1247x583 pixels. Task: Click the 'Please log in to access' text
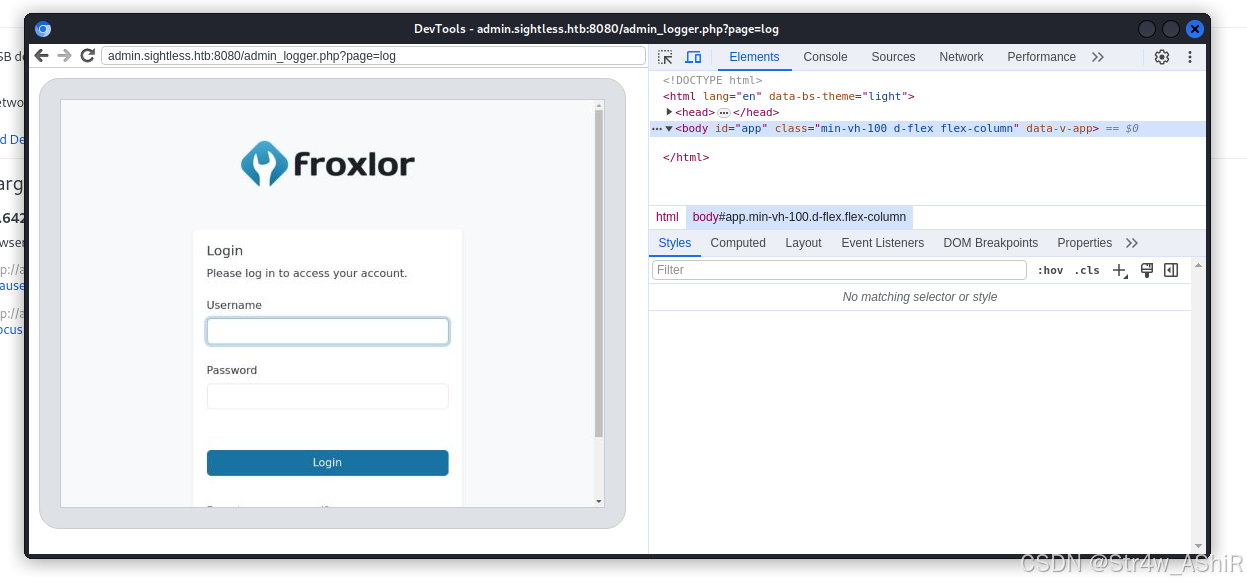pyautogui.click(x=307, y=273)
